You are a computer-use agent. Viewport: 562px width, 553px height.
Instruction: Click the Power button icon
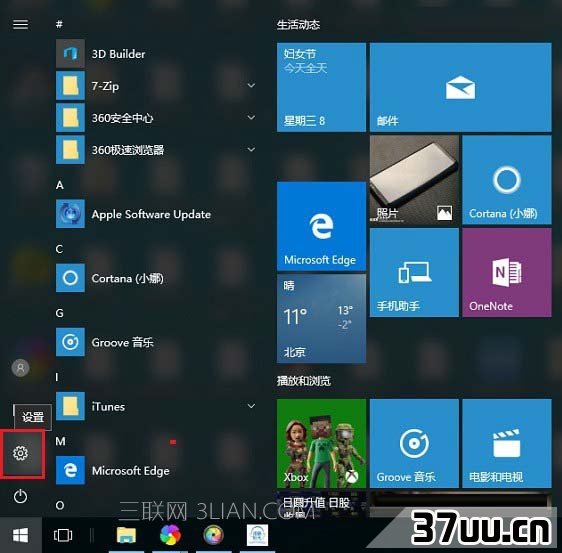tap(20, 496)
